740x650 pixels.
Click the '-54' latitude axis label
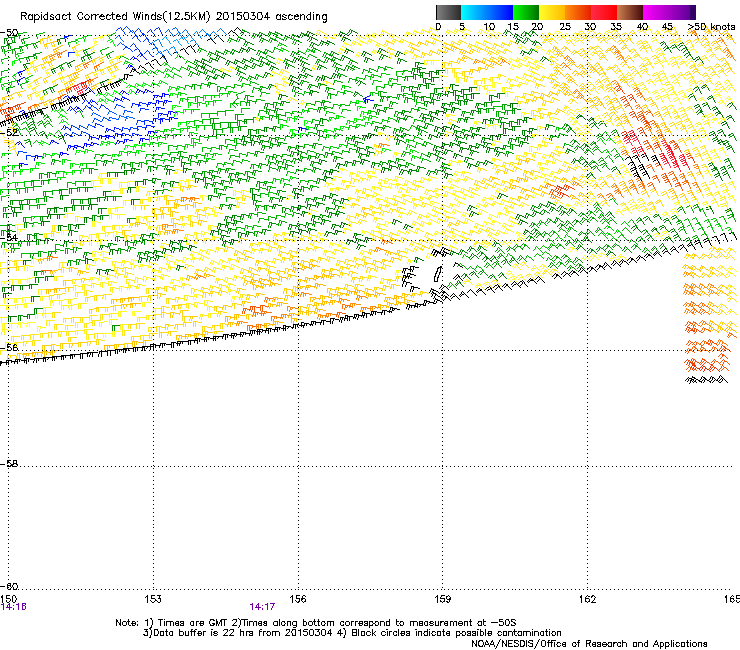tap(9, 237)
